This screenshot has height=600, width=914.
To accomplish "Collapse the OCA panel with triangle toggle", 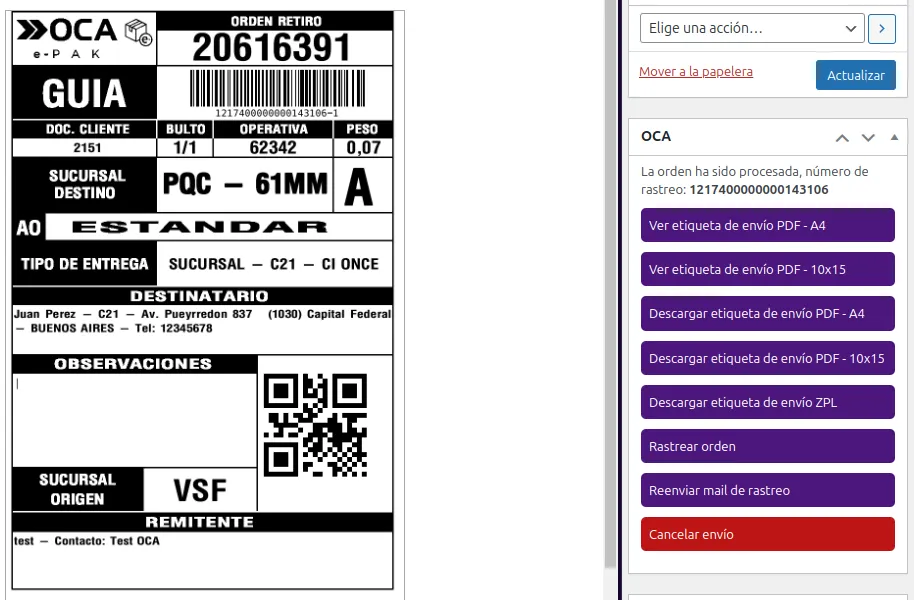I will pos(893,137).
